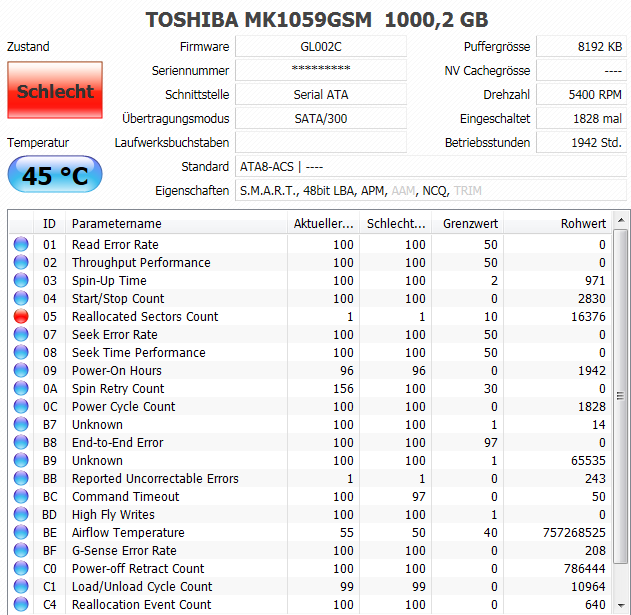Click the Schlecht... column header
Screen dimensions: 631x615
coord(396,223)
